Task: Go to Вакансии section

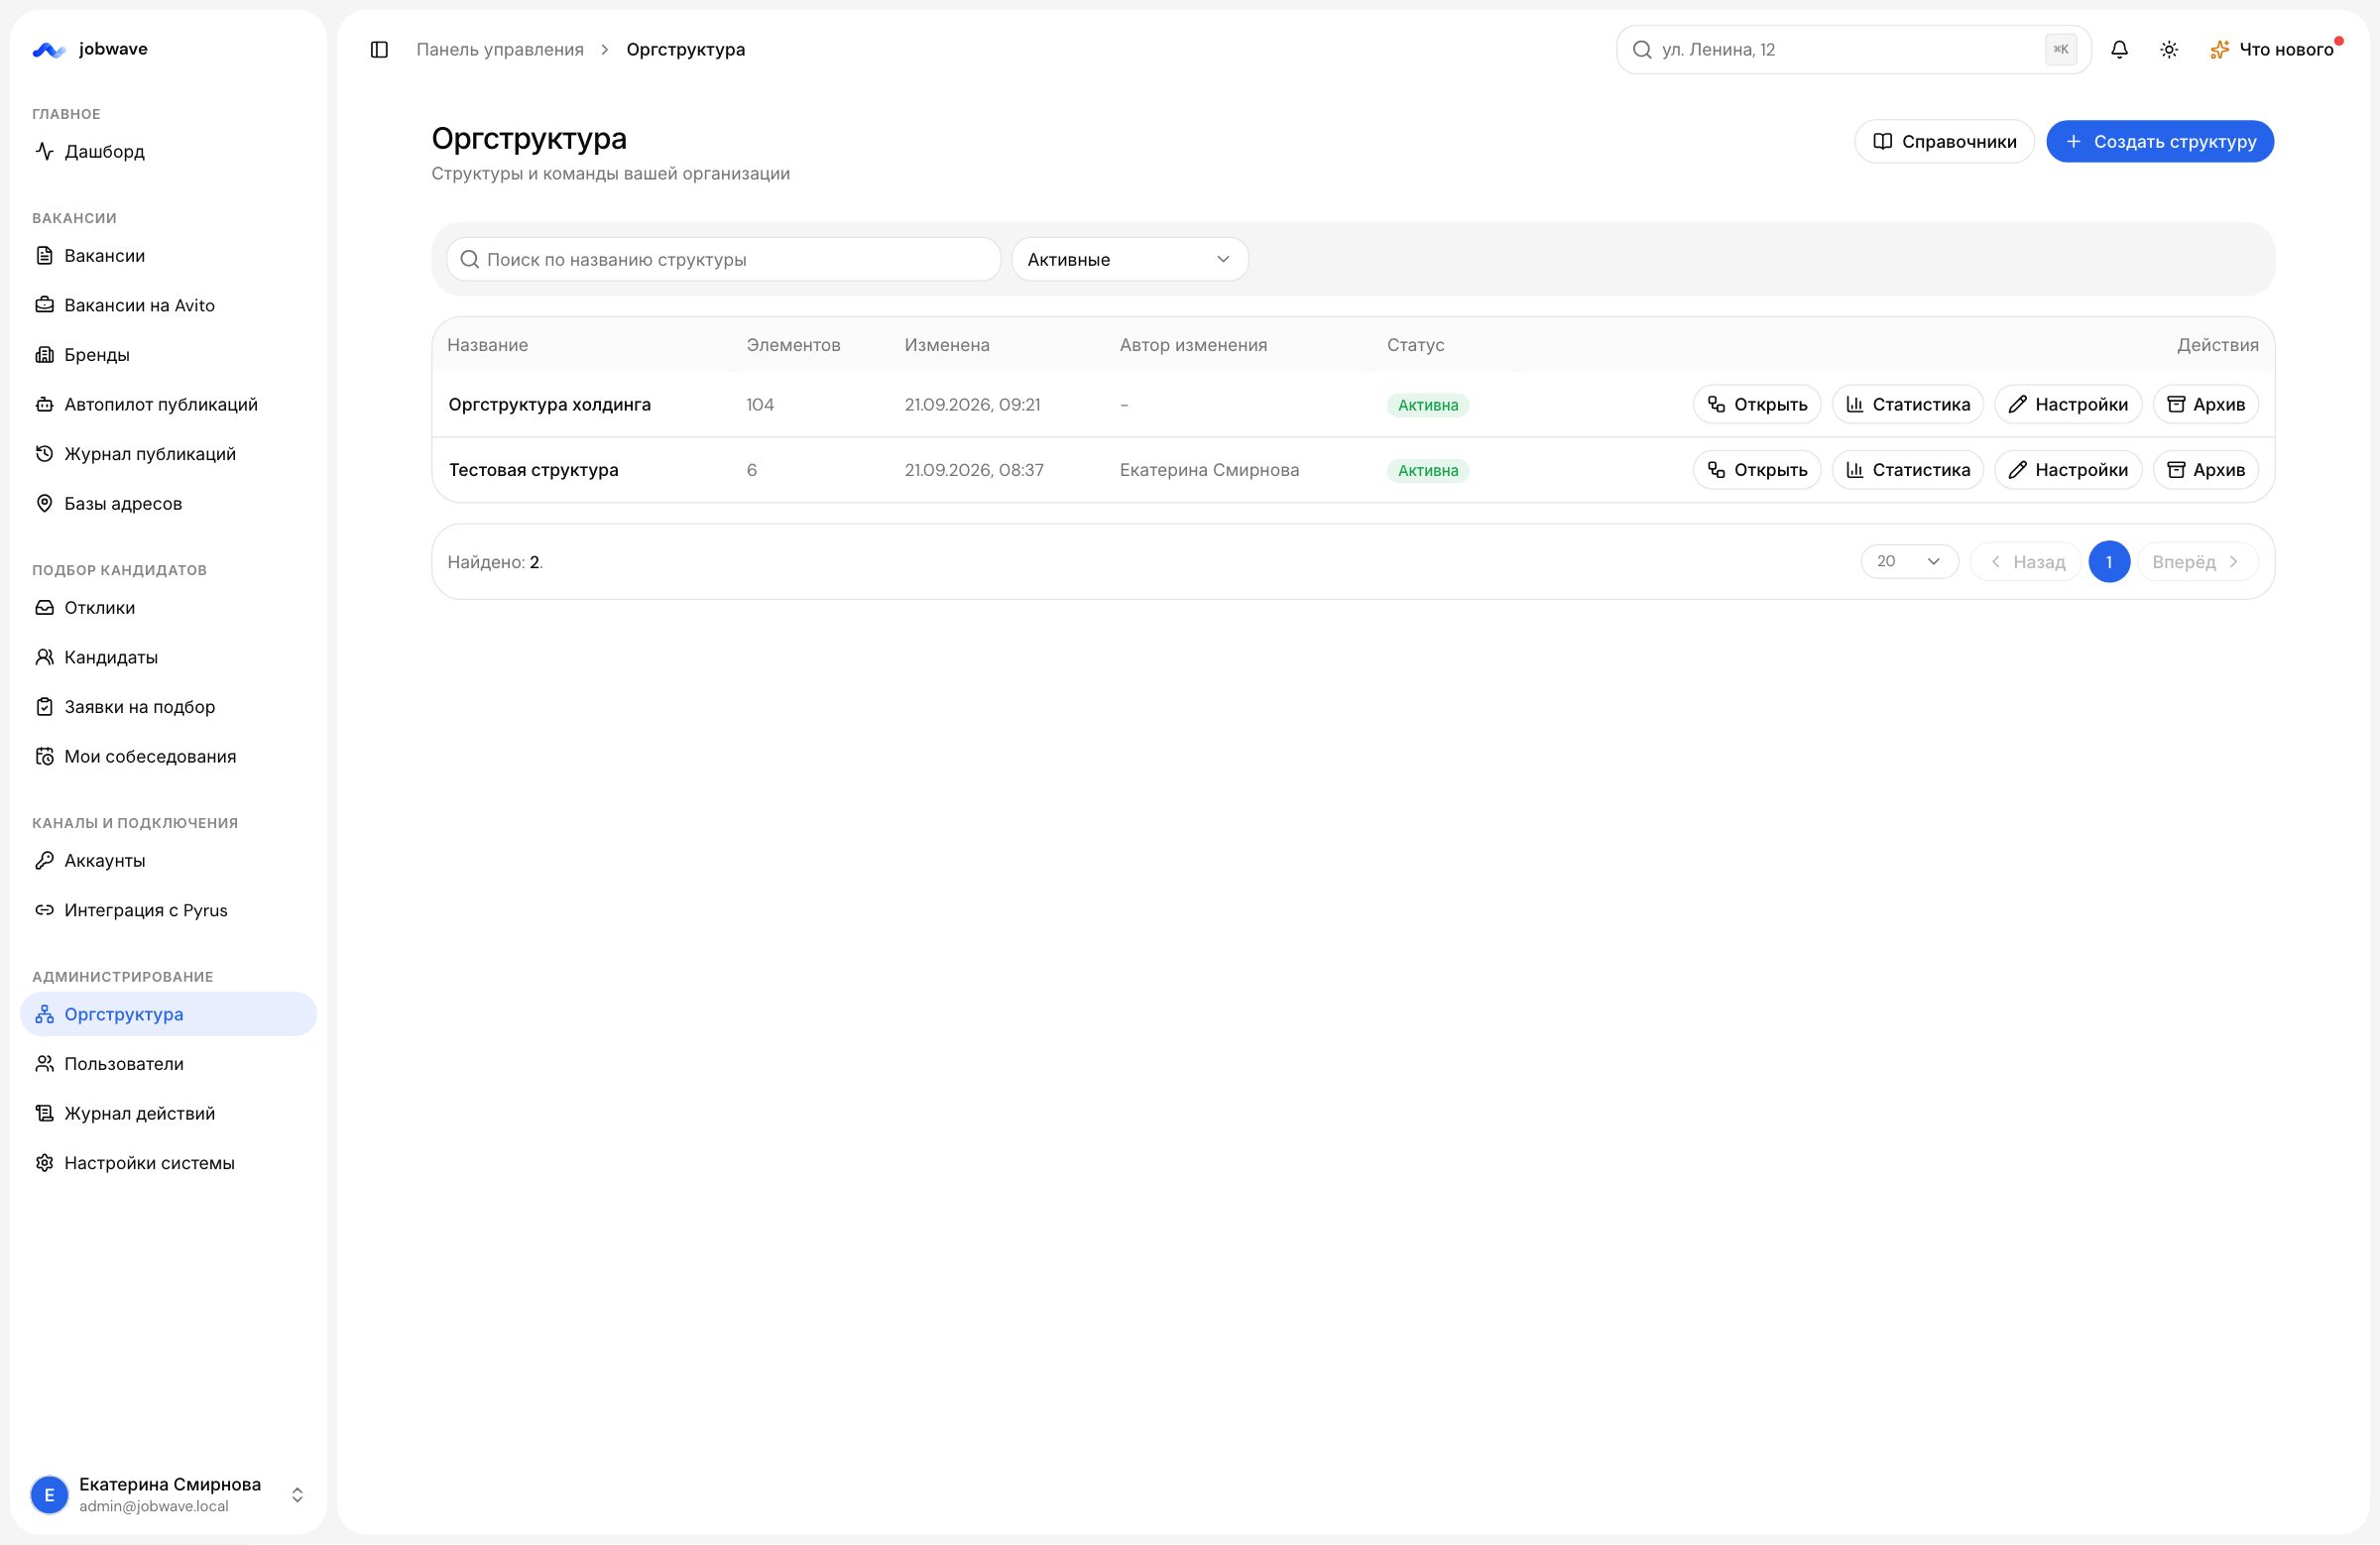Action: 168,255
